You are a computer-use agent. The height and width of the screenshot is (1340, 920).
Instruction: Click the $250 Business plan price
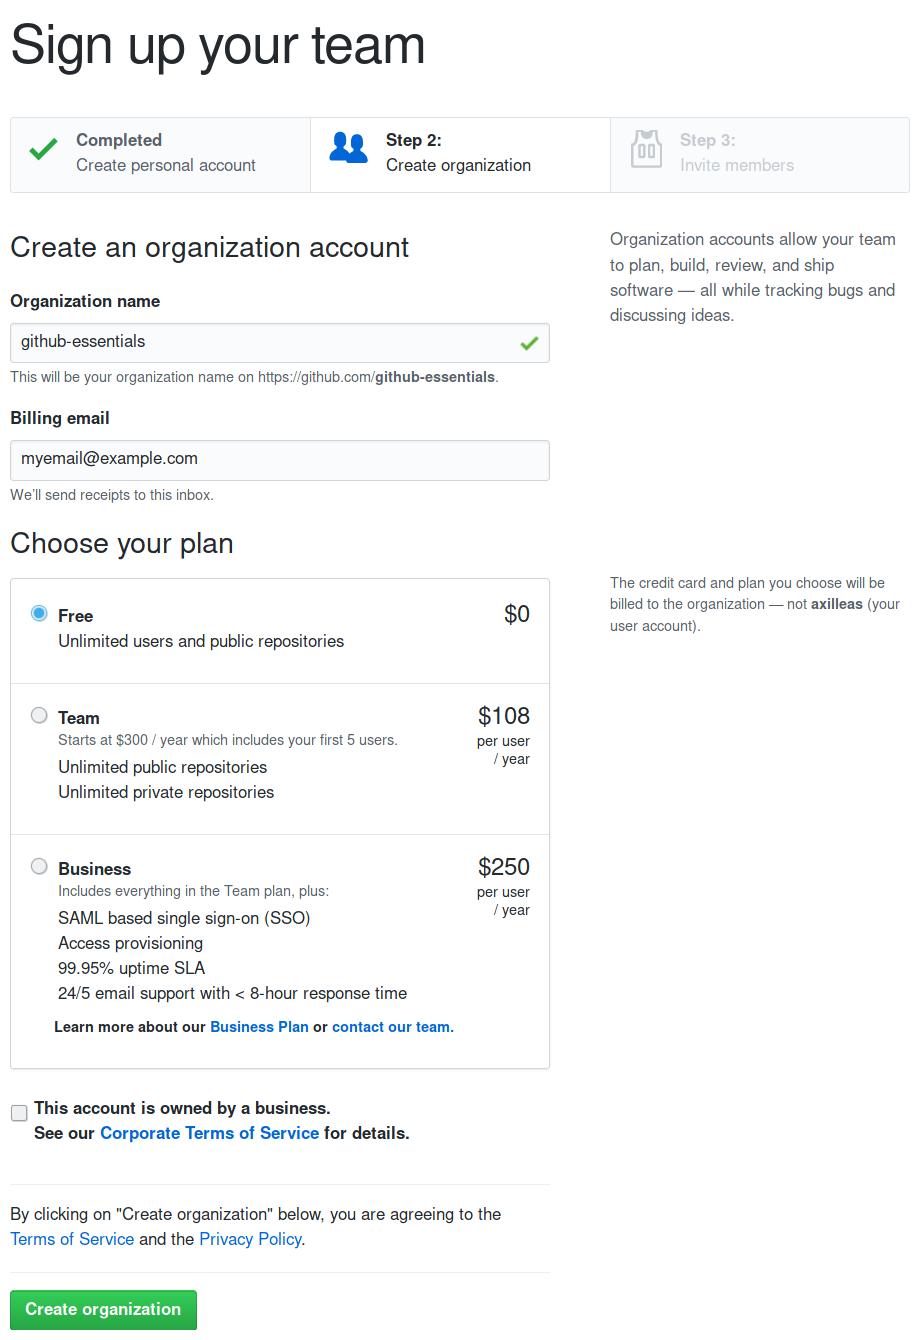504,867
